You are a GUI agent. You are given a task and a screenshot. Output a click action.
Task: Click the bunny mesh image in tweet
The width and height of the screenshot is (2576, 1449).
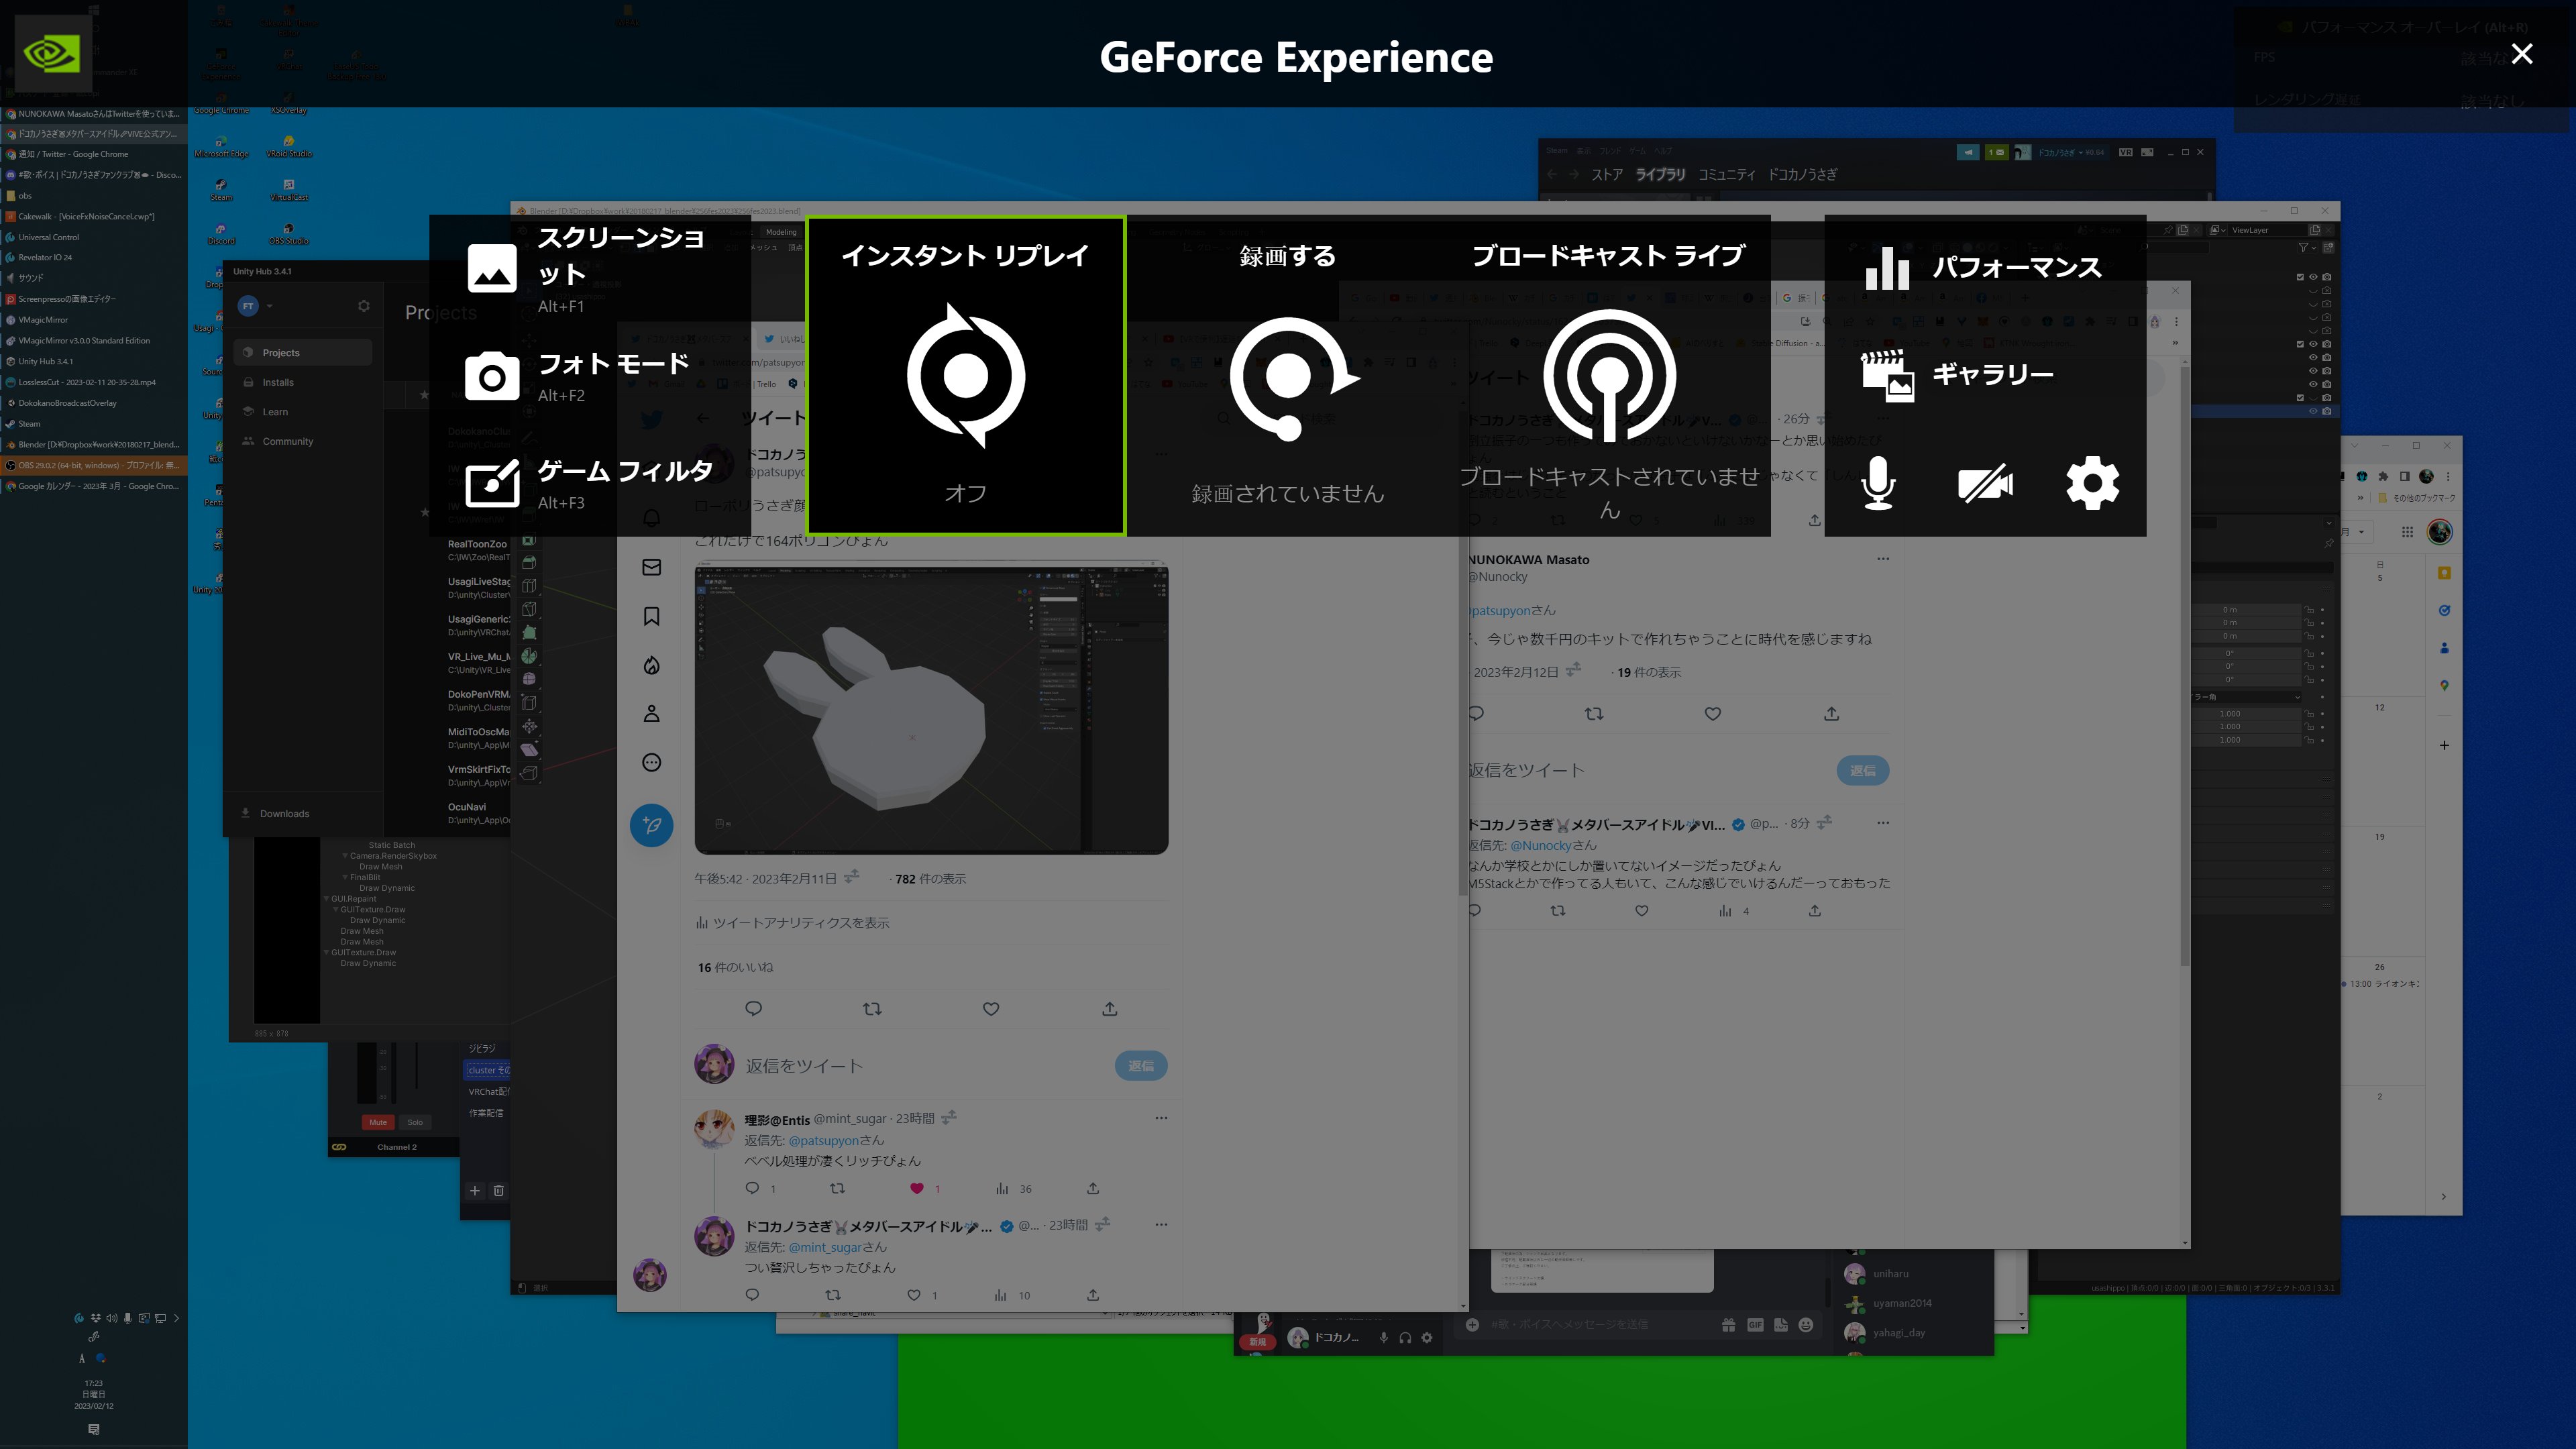(931, 708)
